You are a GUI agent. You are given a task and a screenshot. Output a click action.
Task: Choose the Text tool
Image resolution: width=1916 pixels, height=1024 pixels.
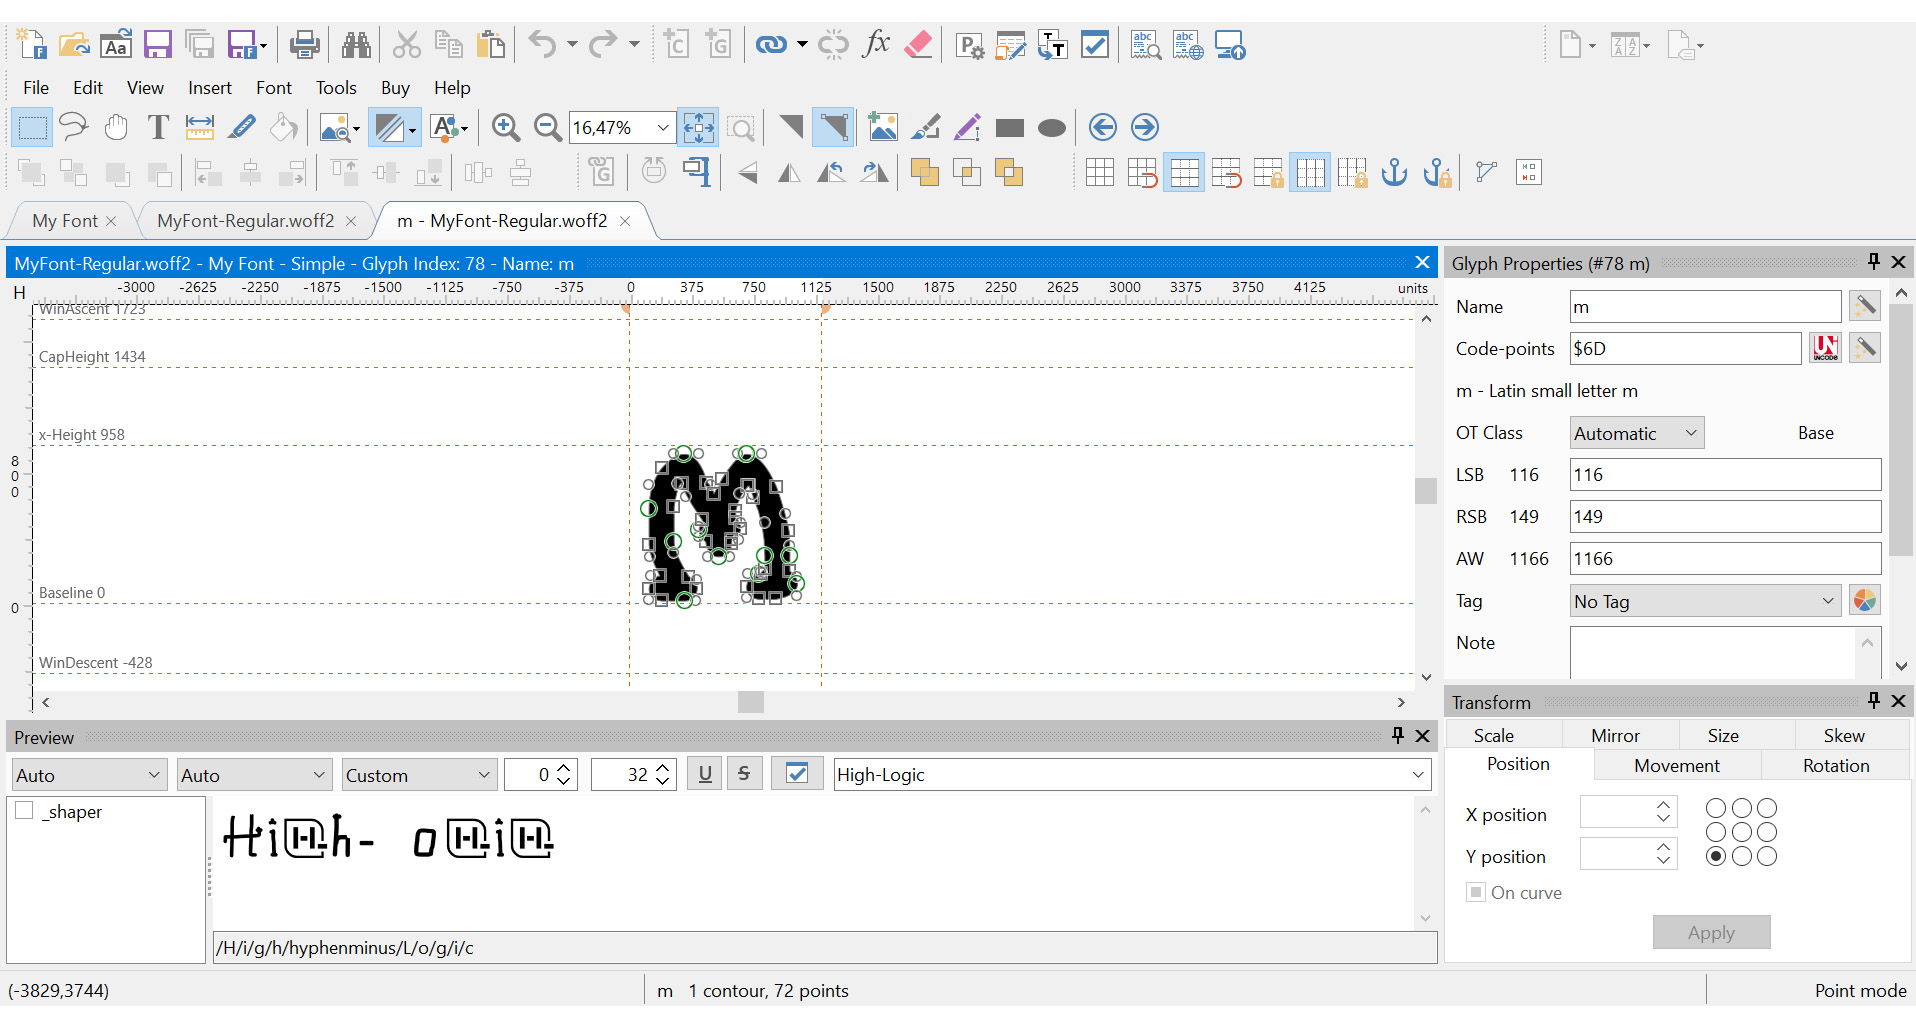click(x=158, y=128)
